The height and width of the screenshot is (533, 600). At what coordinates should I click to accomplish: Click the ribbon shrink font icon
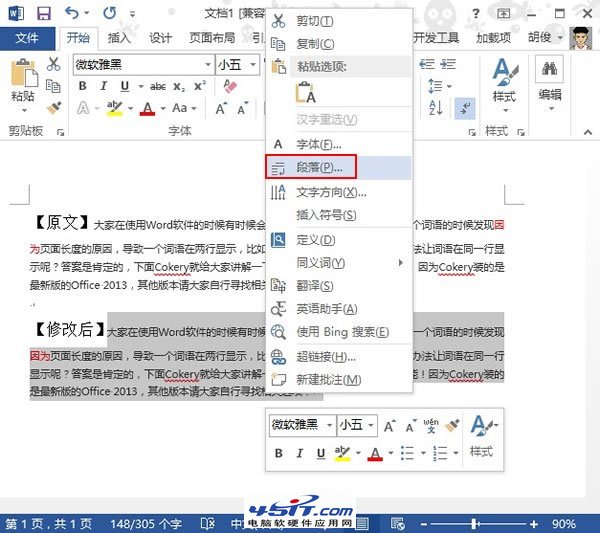click(x=243, y=109)
